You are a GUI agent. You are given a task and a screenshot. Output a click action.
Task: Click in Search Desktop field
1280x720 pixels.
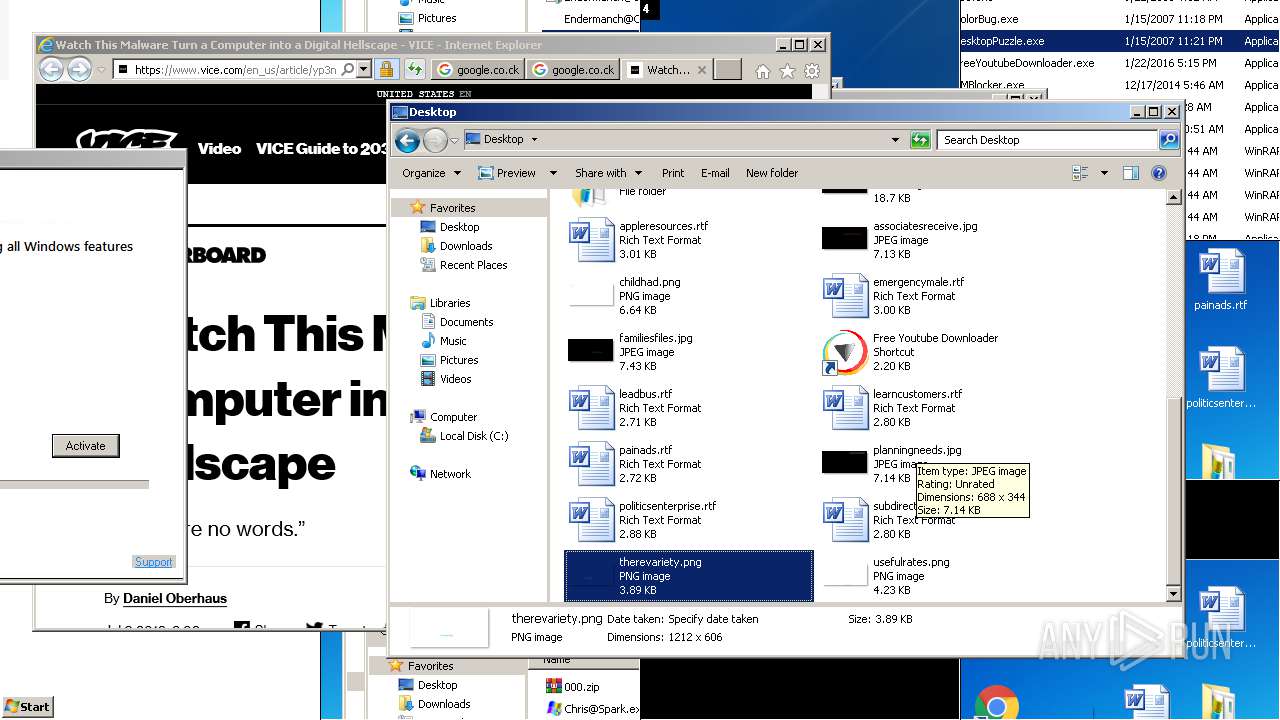[1048, 140]
